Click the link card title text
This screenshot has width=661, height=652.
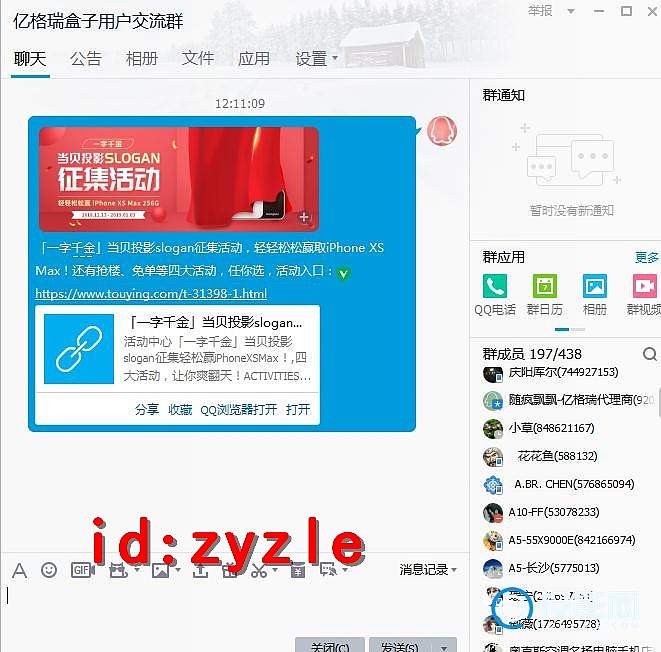click(215, 323)
